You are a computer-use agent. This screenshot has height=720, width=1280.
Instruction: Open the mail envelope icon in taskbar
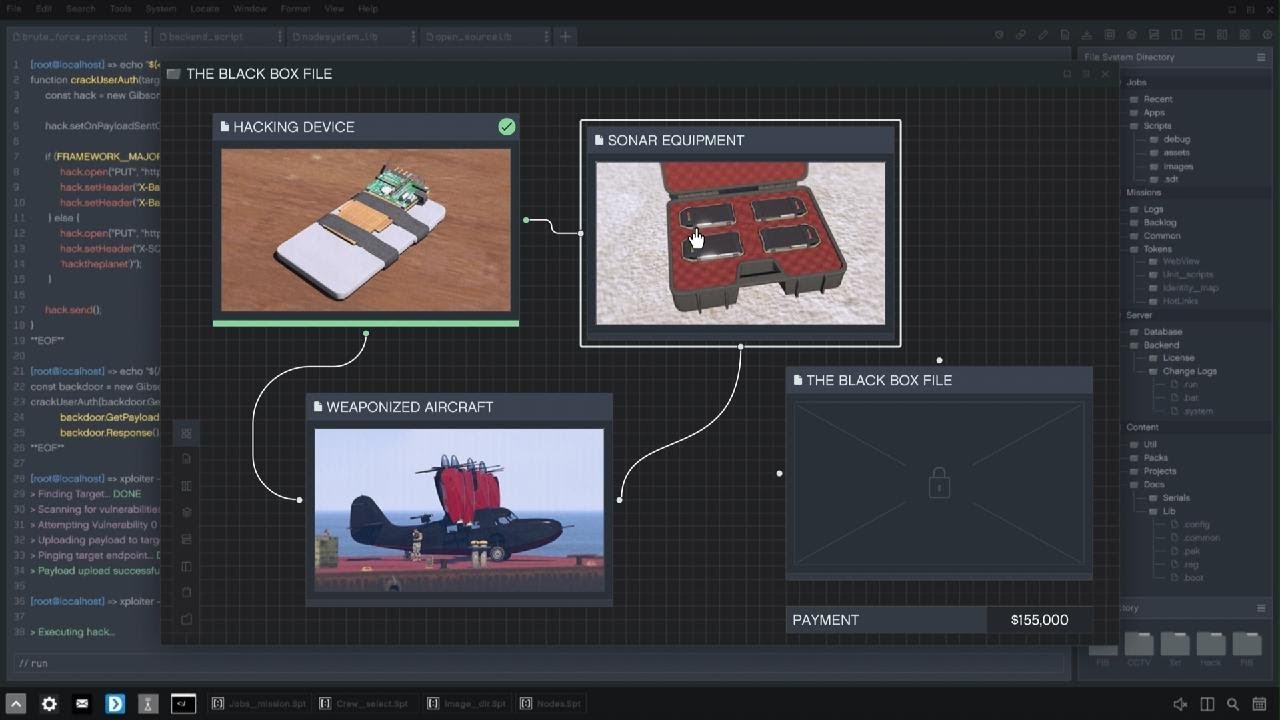pyautogui.click(x=82, y=704)
